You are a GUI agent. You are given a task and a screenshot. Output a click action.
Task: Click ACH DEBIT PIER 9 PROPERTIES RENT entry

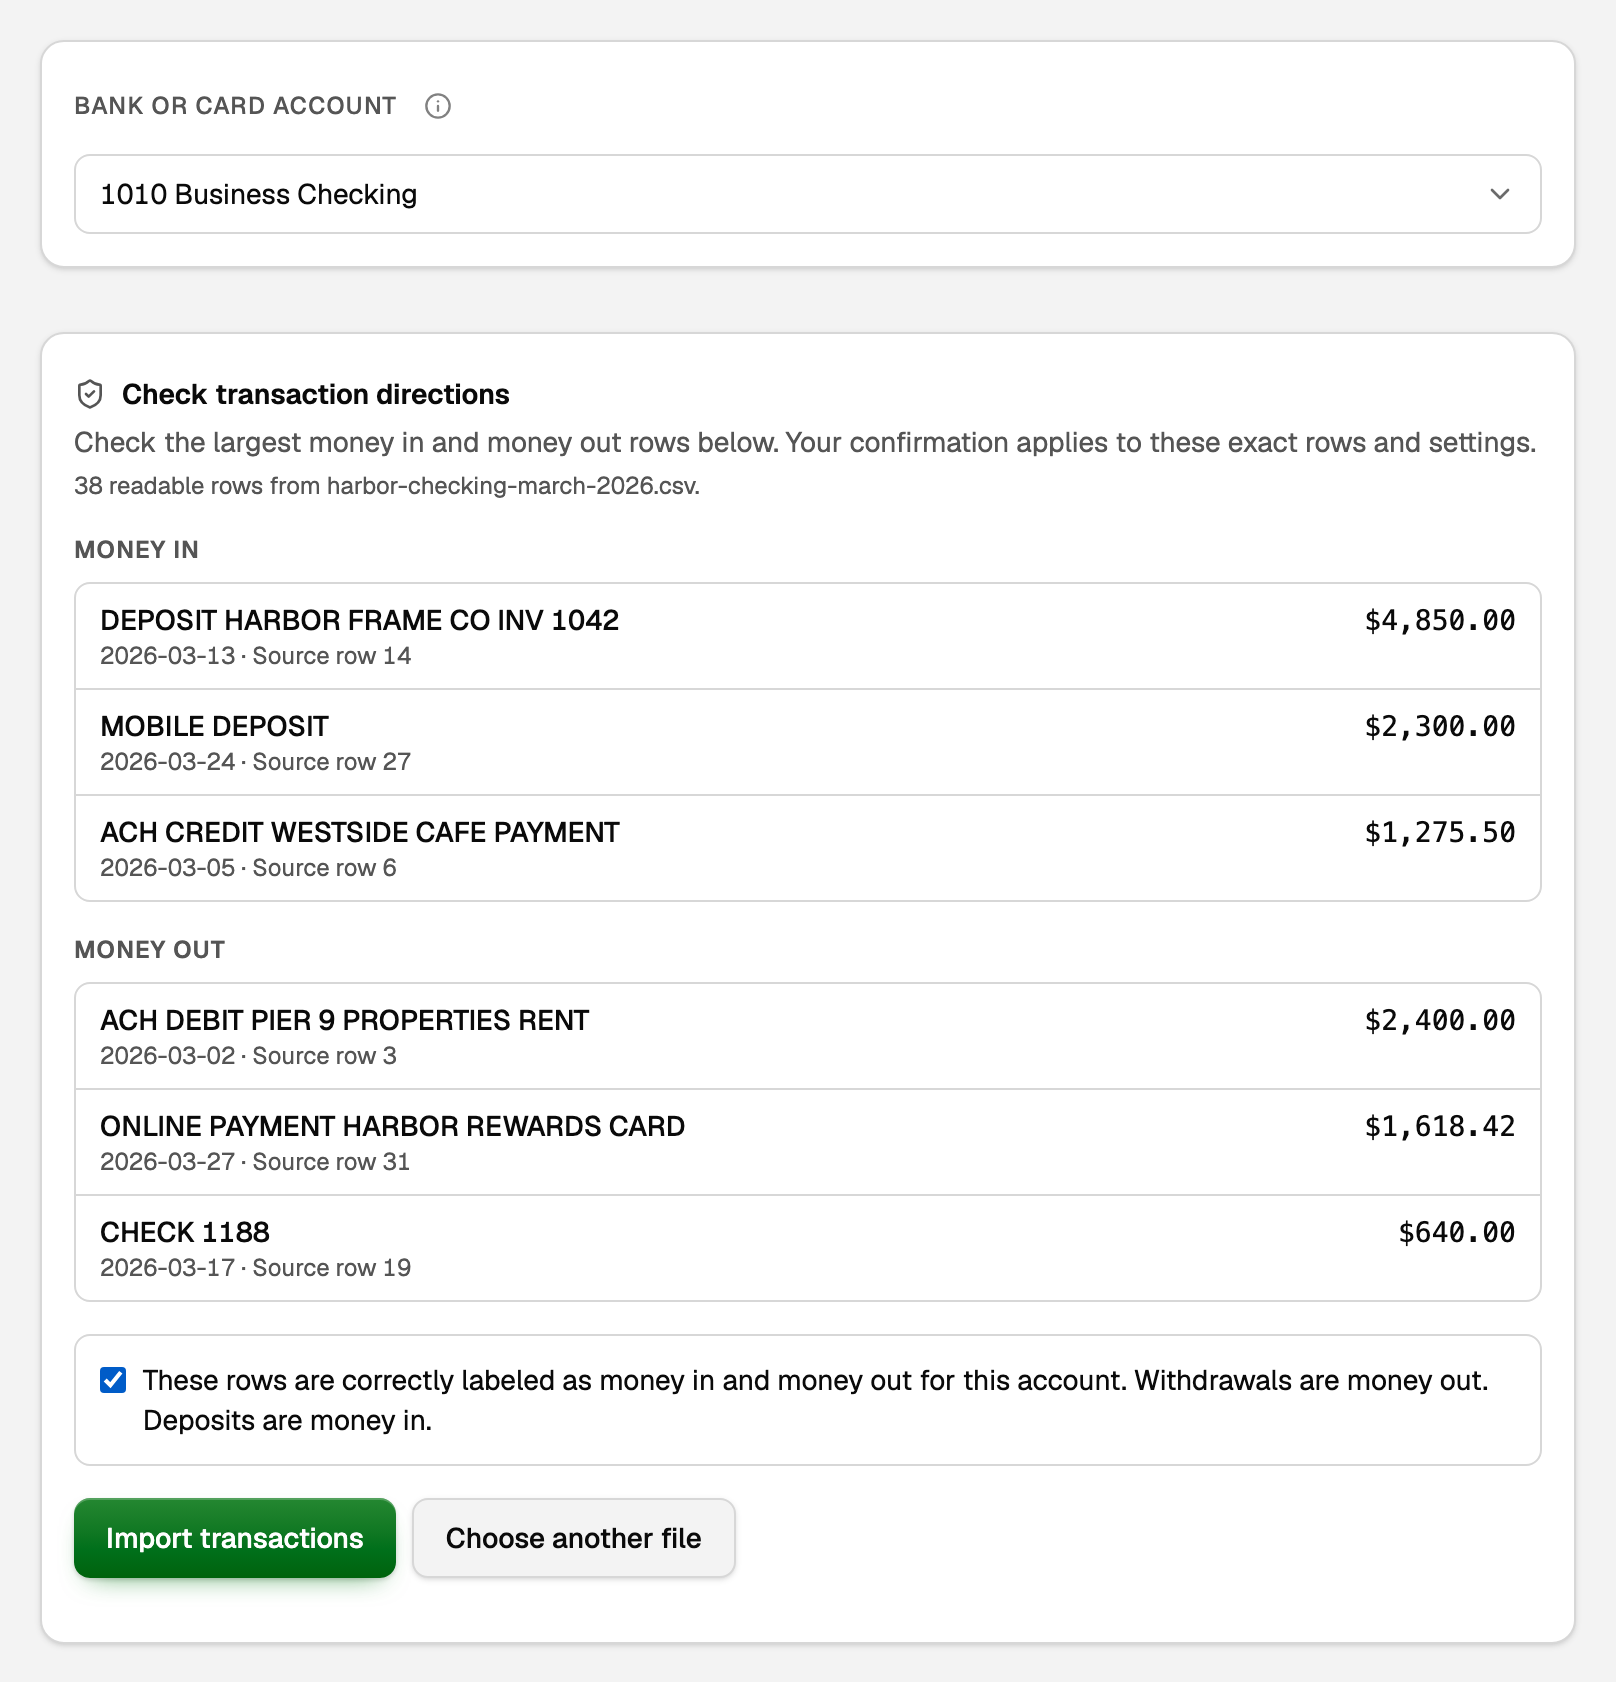click(x=808, y=1036)
